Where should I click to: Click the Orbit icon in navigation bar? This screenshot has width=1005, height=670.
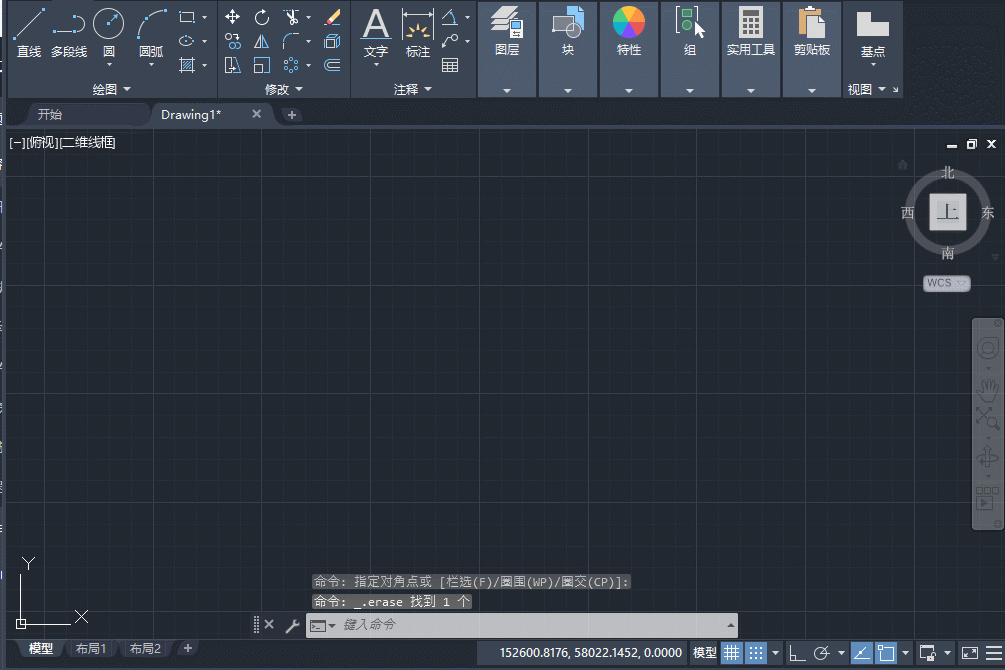(x=988, y=457)
